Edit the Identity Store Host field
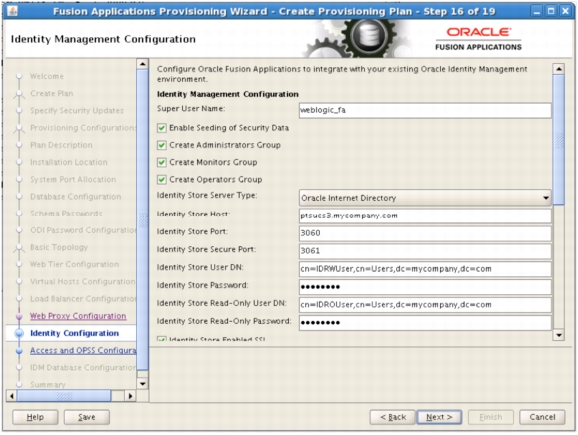Screen dimensions: 578x435 425,216
